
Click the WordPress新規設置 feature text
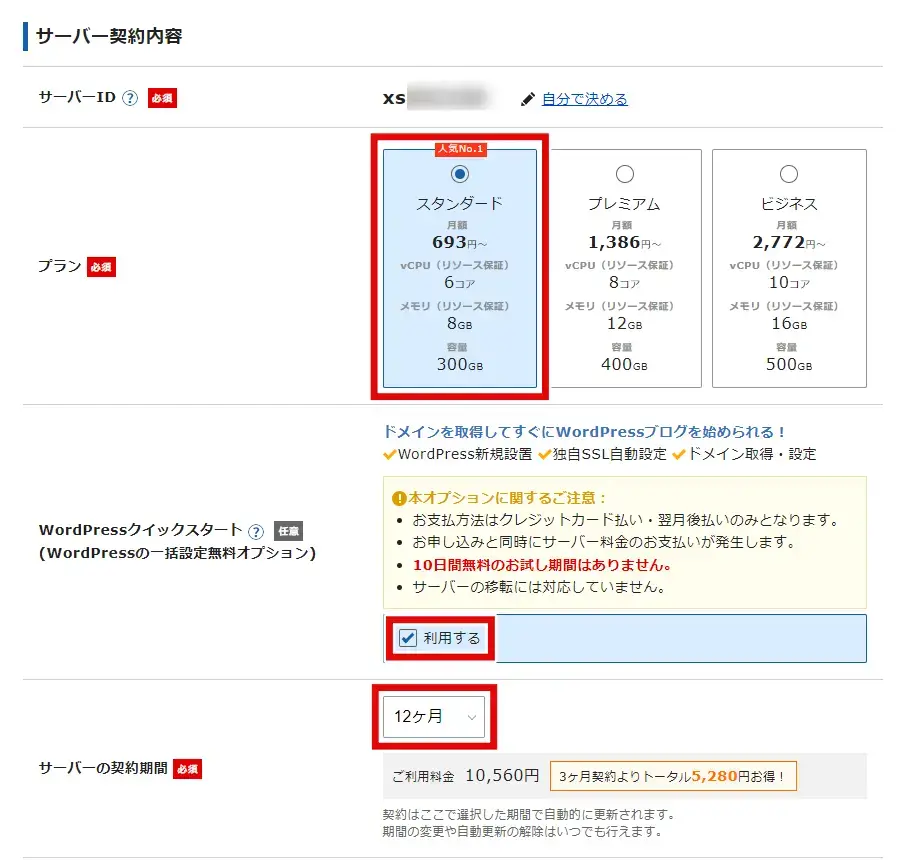465,454
